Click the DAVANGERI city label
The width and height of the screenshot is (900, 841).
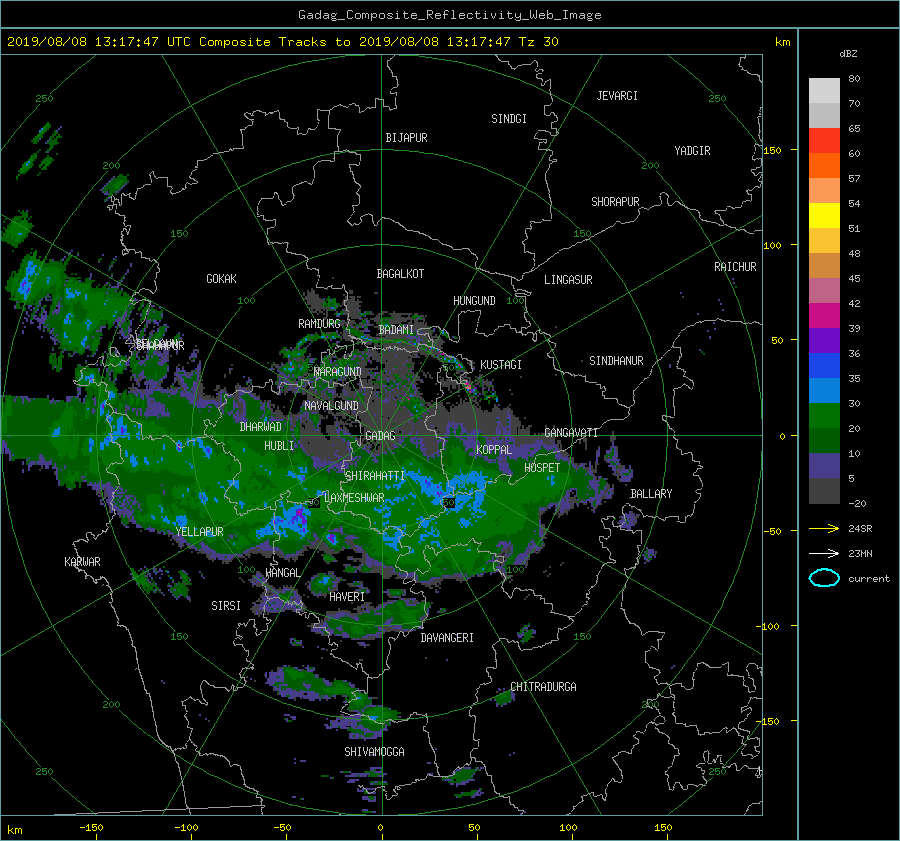pos(447,638)
